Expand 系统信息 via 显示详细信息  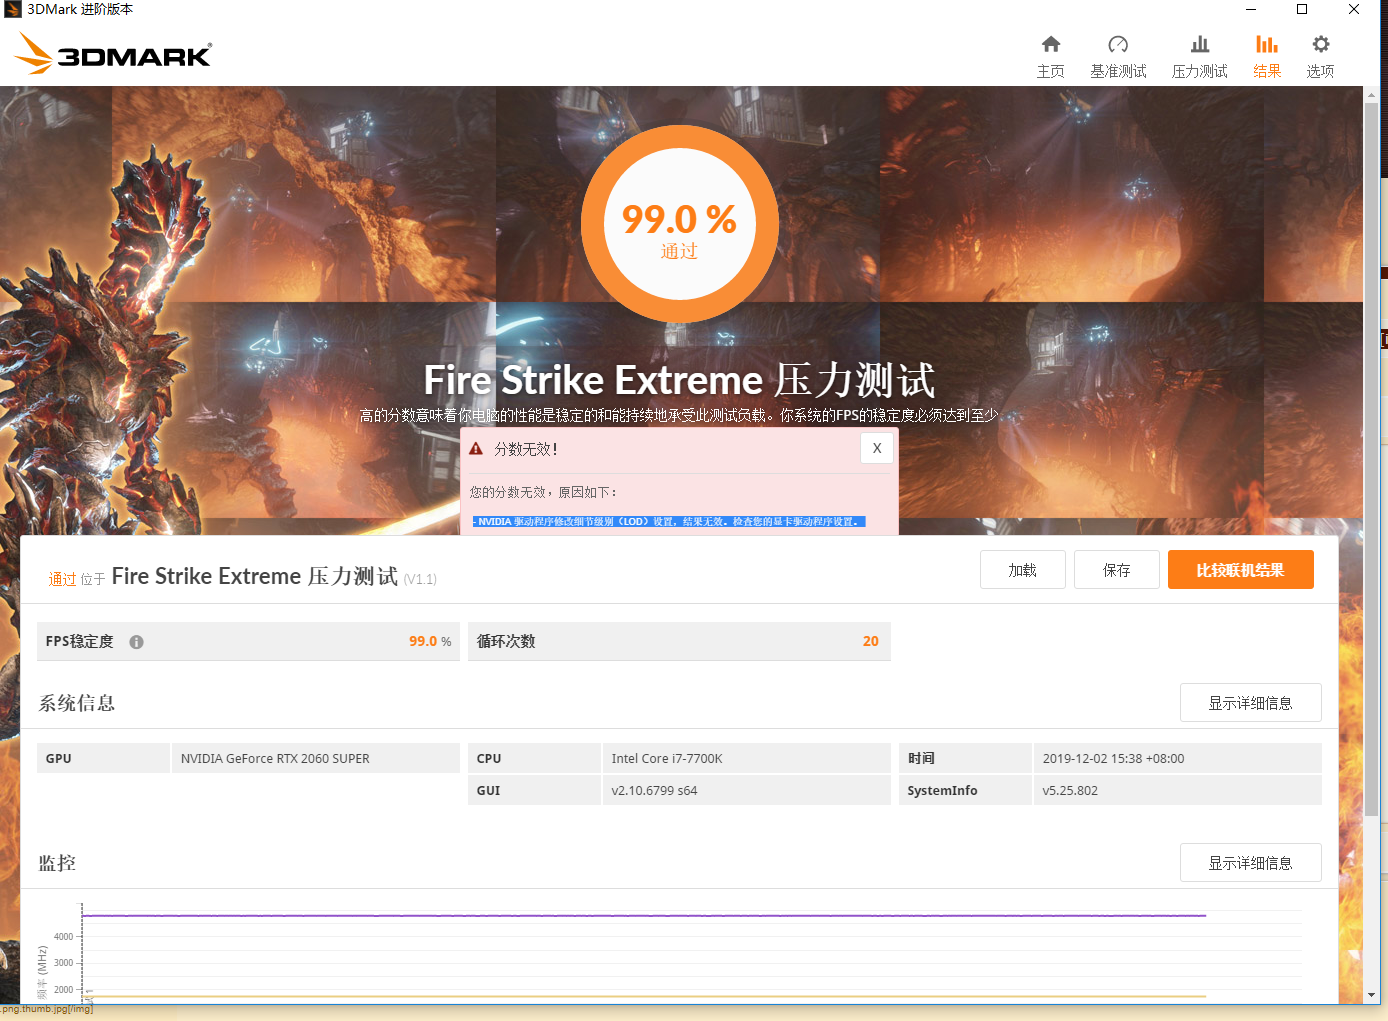[1250, 702]
